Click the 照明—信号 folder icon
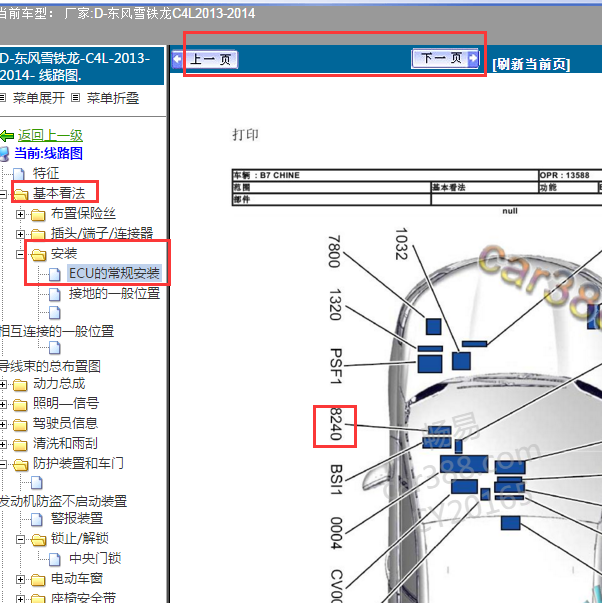The height and width of the screenshot is (603, 602). tap(20, 405)
